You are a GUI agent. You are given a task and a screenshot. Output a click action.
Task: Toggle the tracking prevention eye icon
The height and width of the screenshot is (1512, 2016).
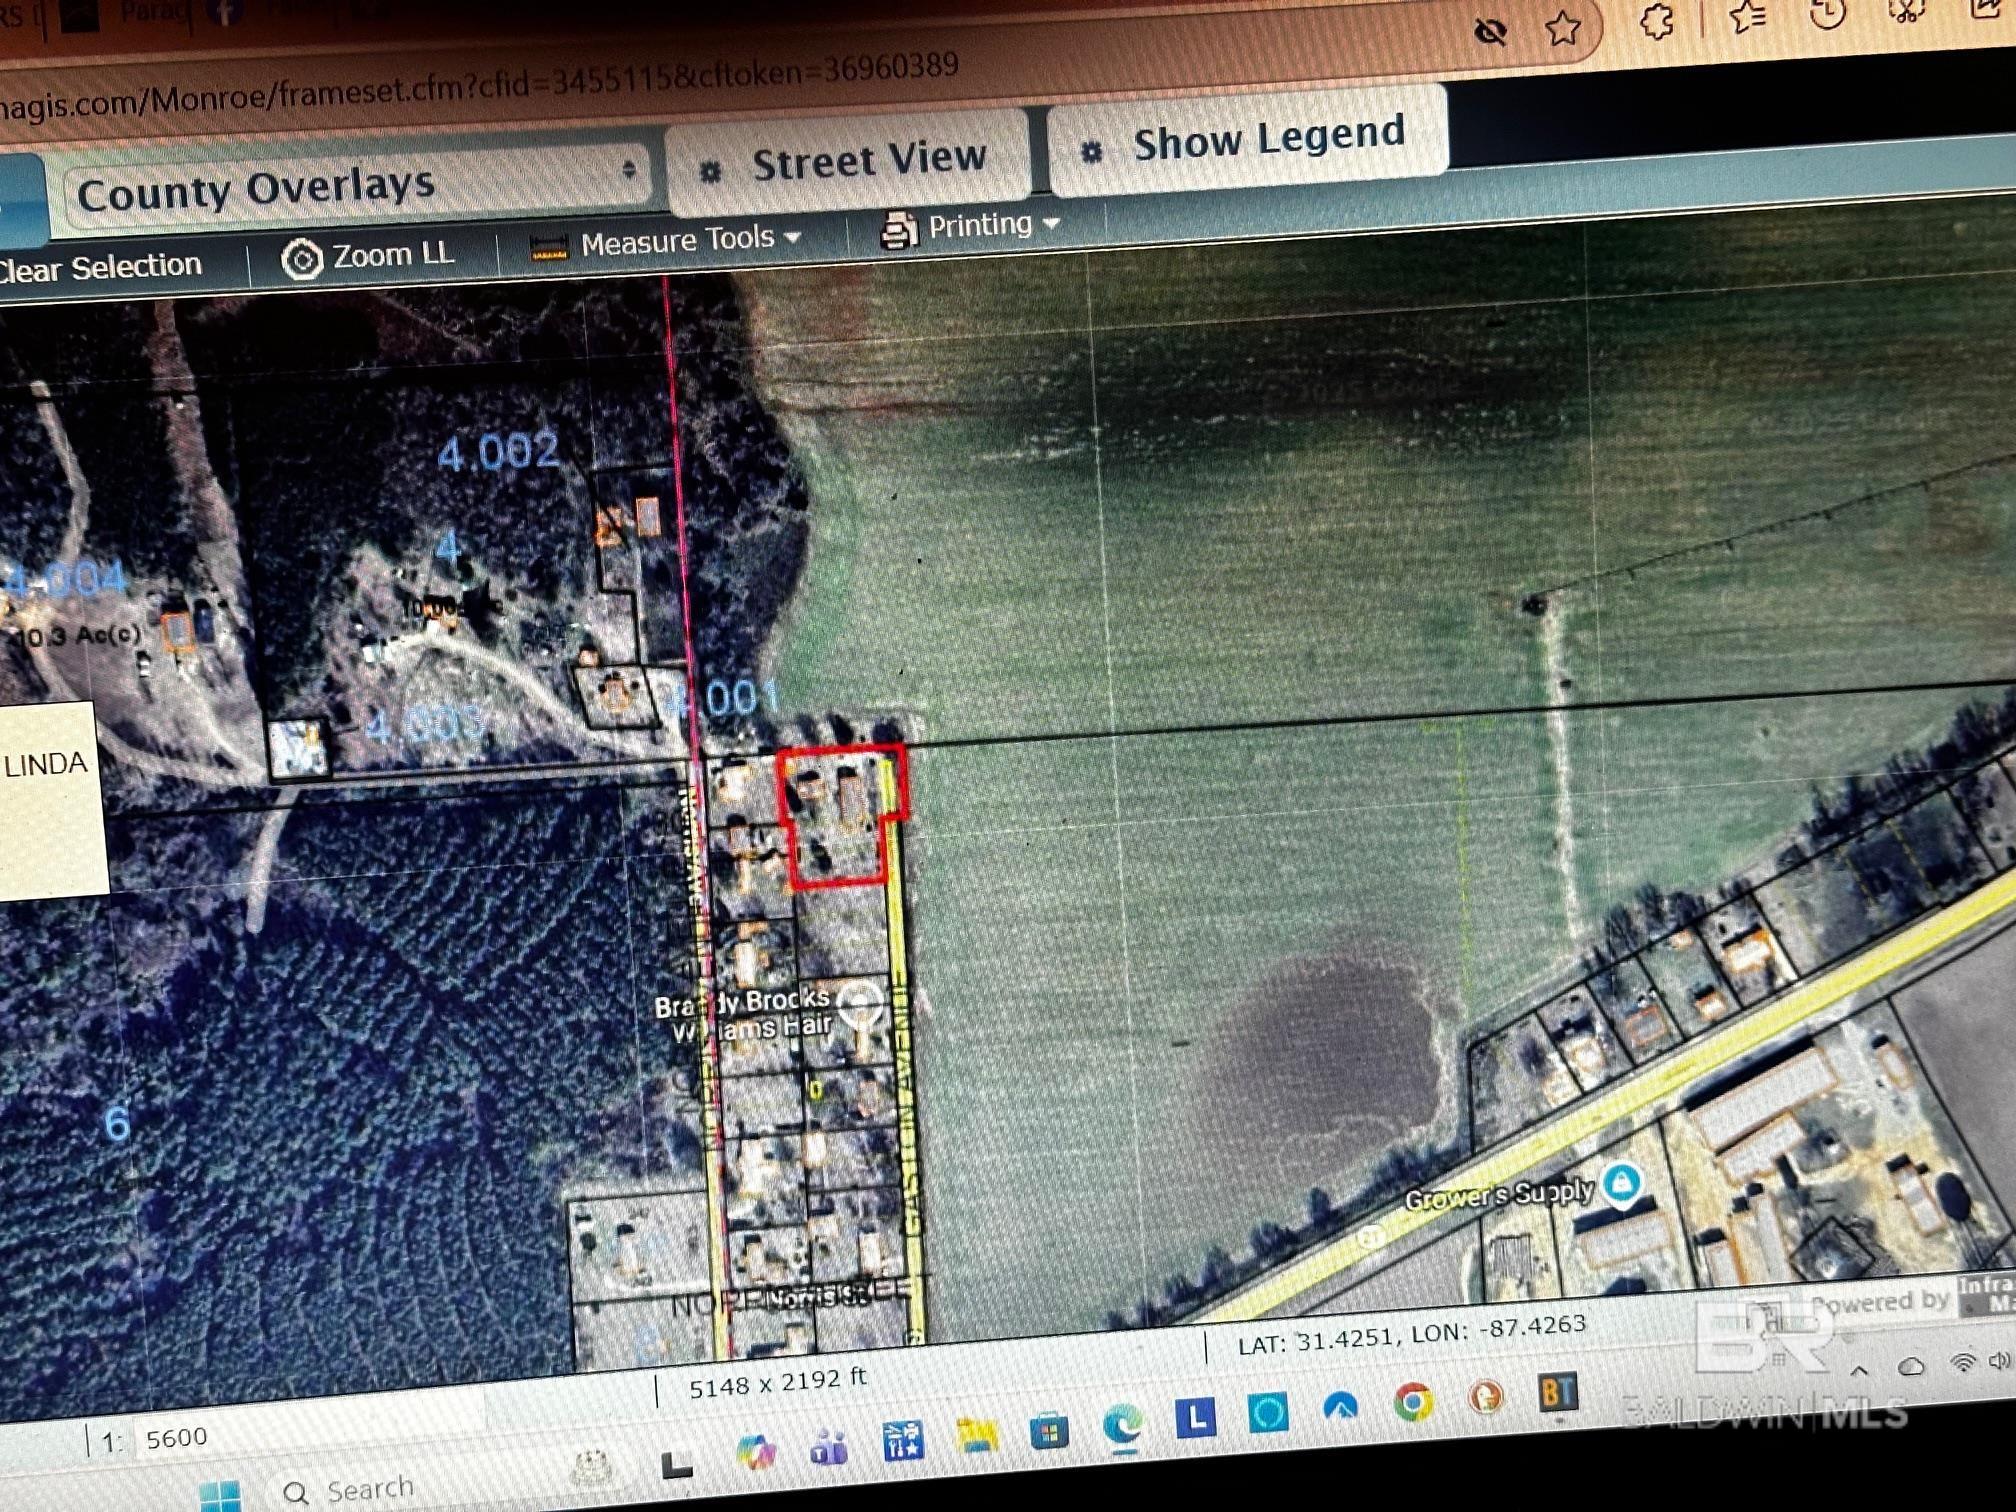[x=1490, y=33]
